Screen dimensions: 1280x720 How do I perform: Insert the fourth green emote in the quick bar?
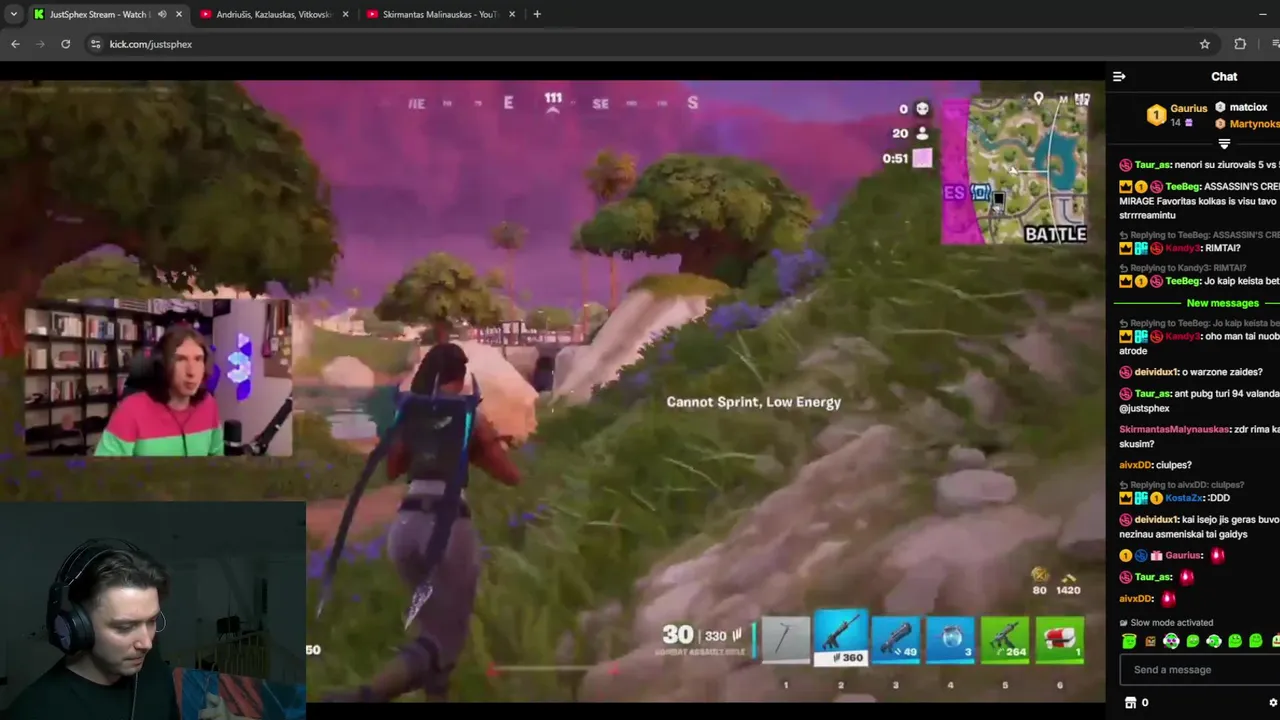point(1192,641)
